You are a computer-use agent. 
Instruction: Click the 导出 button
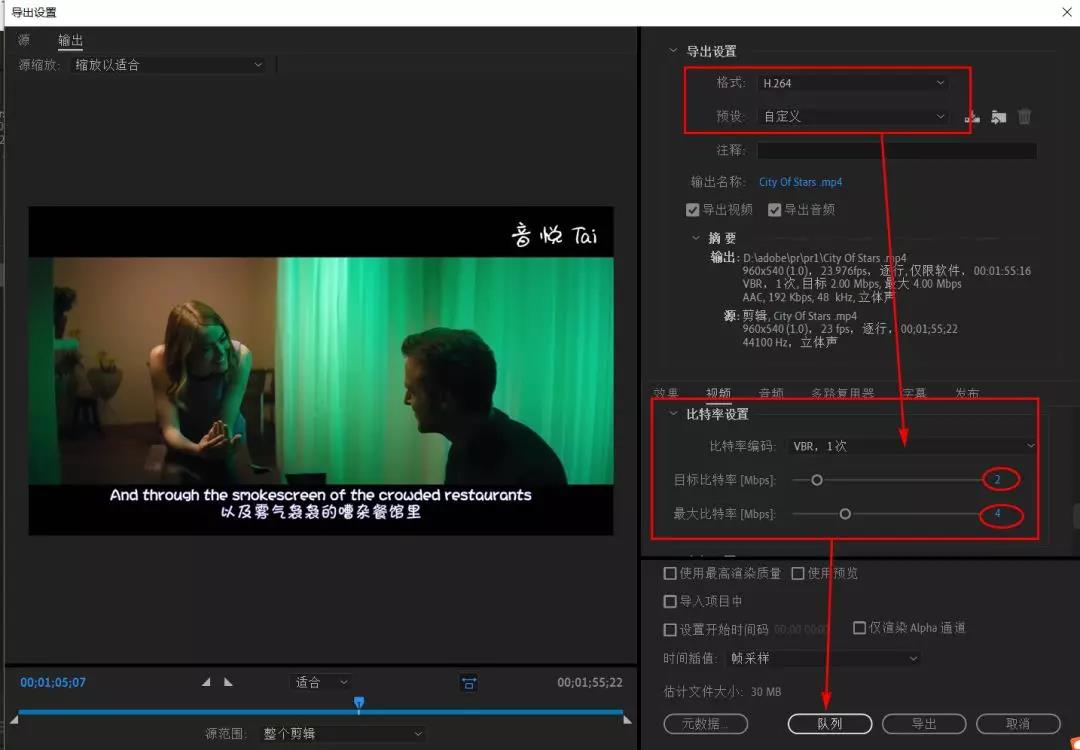pos(924,724)
